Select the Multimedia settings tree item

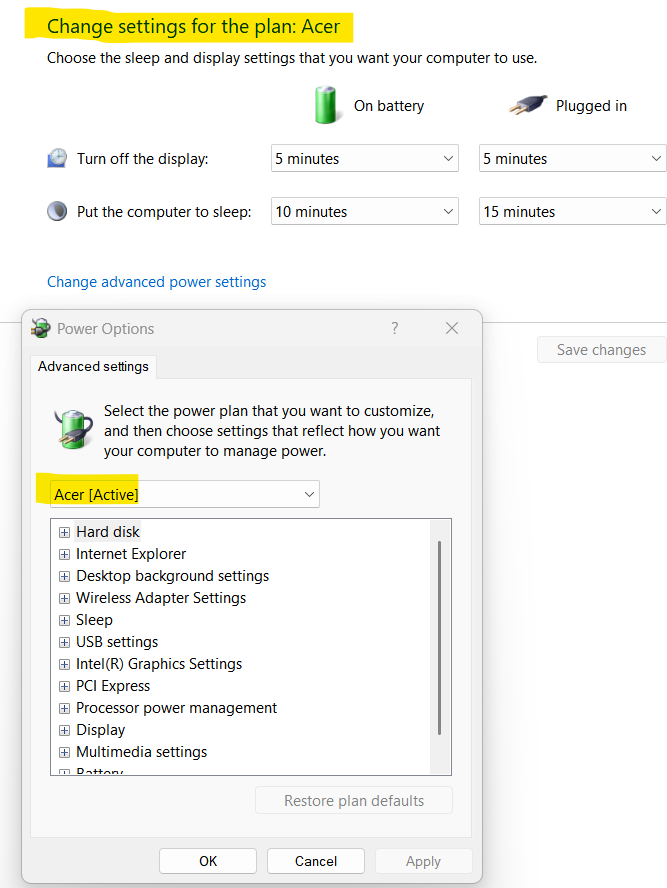pos(142,752)
